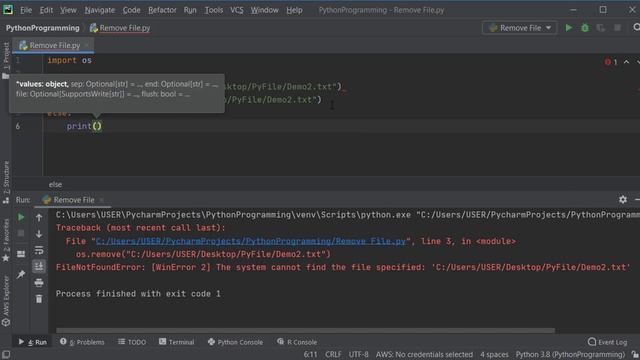Open the Edit menu
This screenshot has width=640, height=360.
[x=46, y=10]
